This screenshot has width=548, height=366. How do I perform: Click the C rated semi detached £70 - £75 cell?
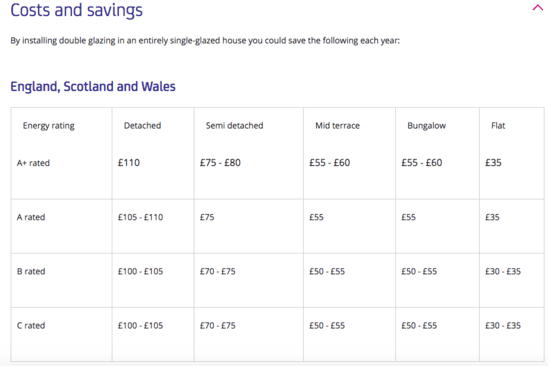(218, 325)
